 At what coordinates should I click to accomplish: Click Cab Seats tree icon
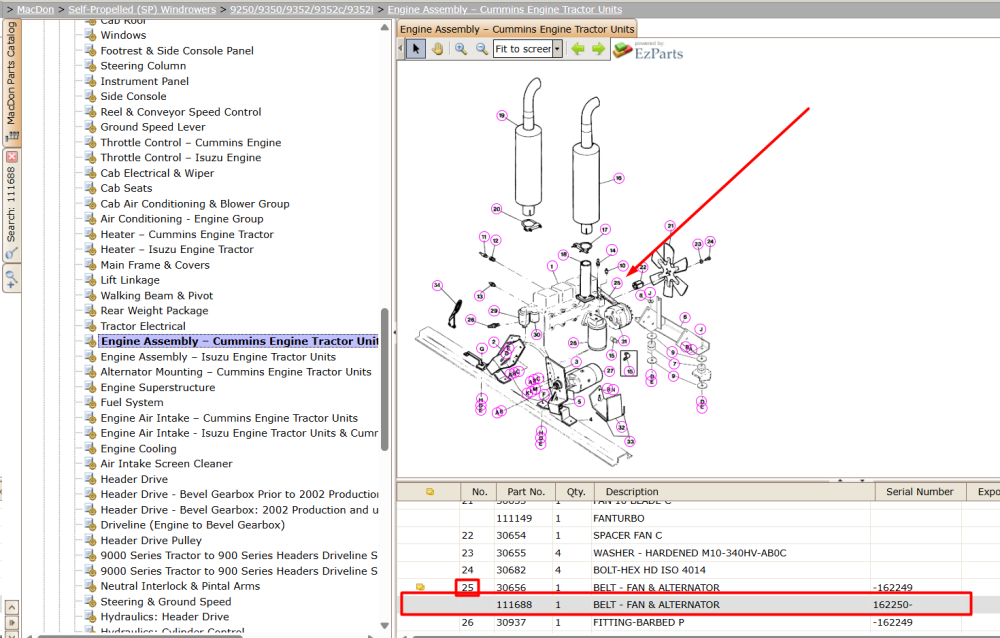[91, 188]
